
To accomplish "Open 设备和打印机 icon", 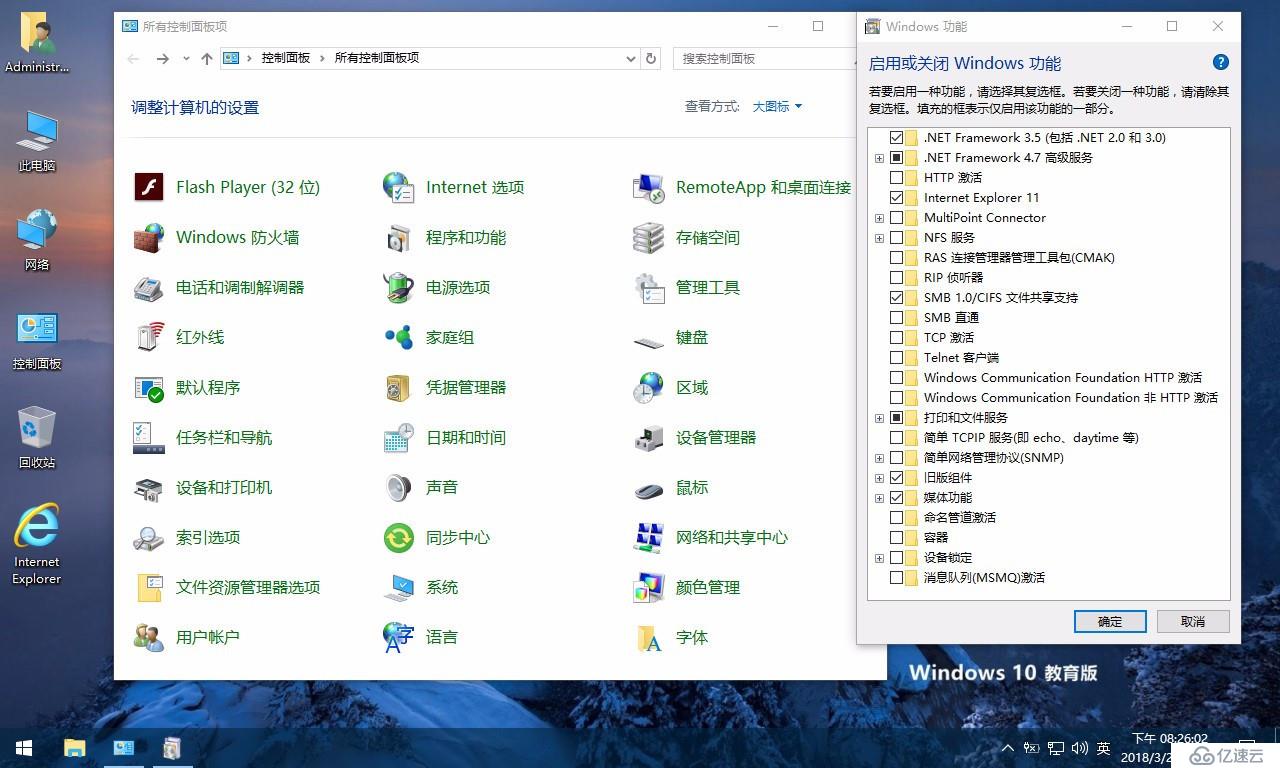I will (149, 487).
